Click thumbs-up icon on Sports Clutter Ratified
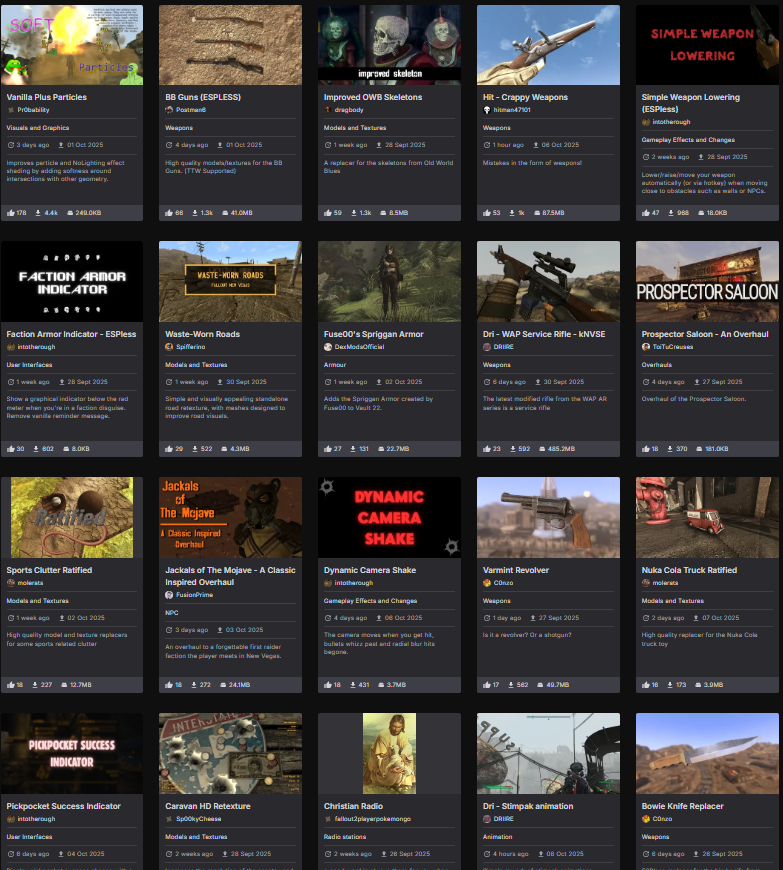The height and width of the screenshot is (870, 783). coord(11,685)
